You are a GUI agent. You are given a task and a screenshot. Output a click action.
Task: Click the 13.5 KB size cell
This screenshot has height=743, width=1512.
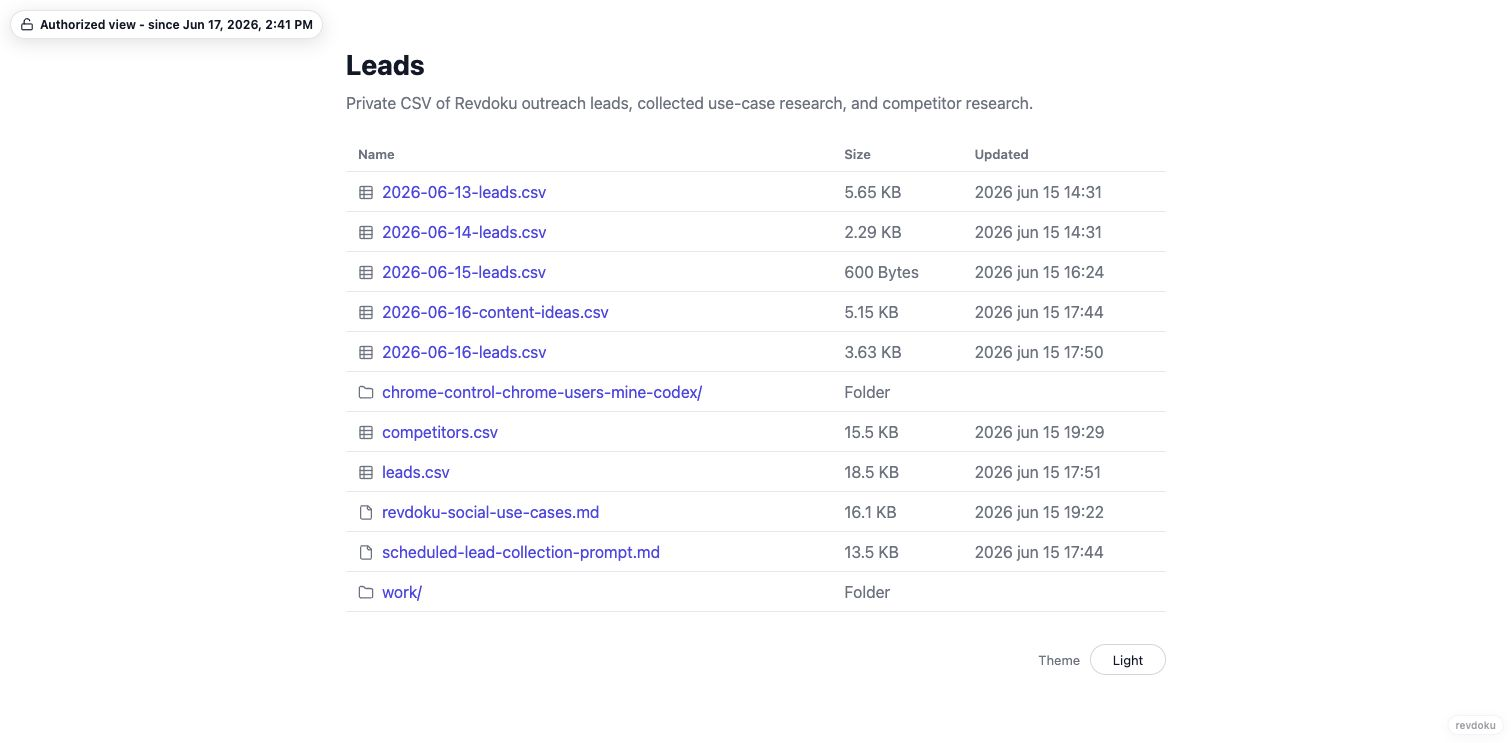click(871, 552)
